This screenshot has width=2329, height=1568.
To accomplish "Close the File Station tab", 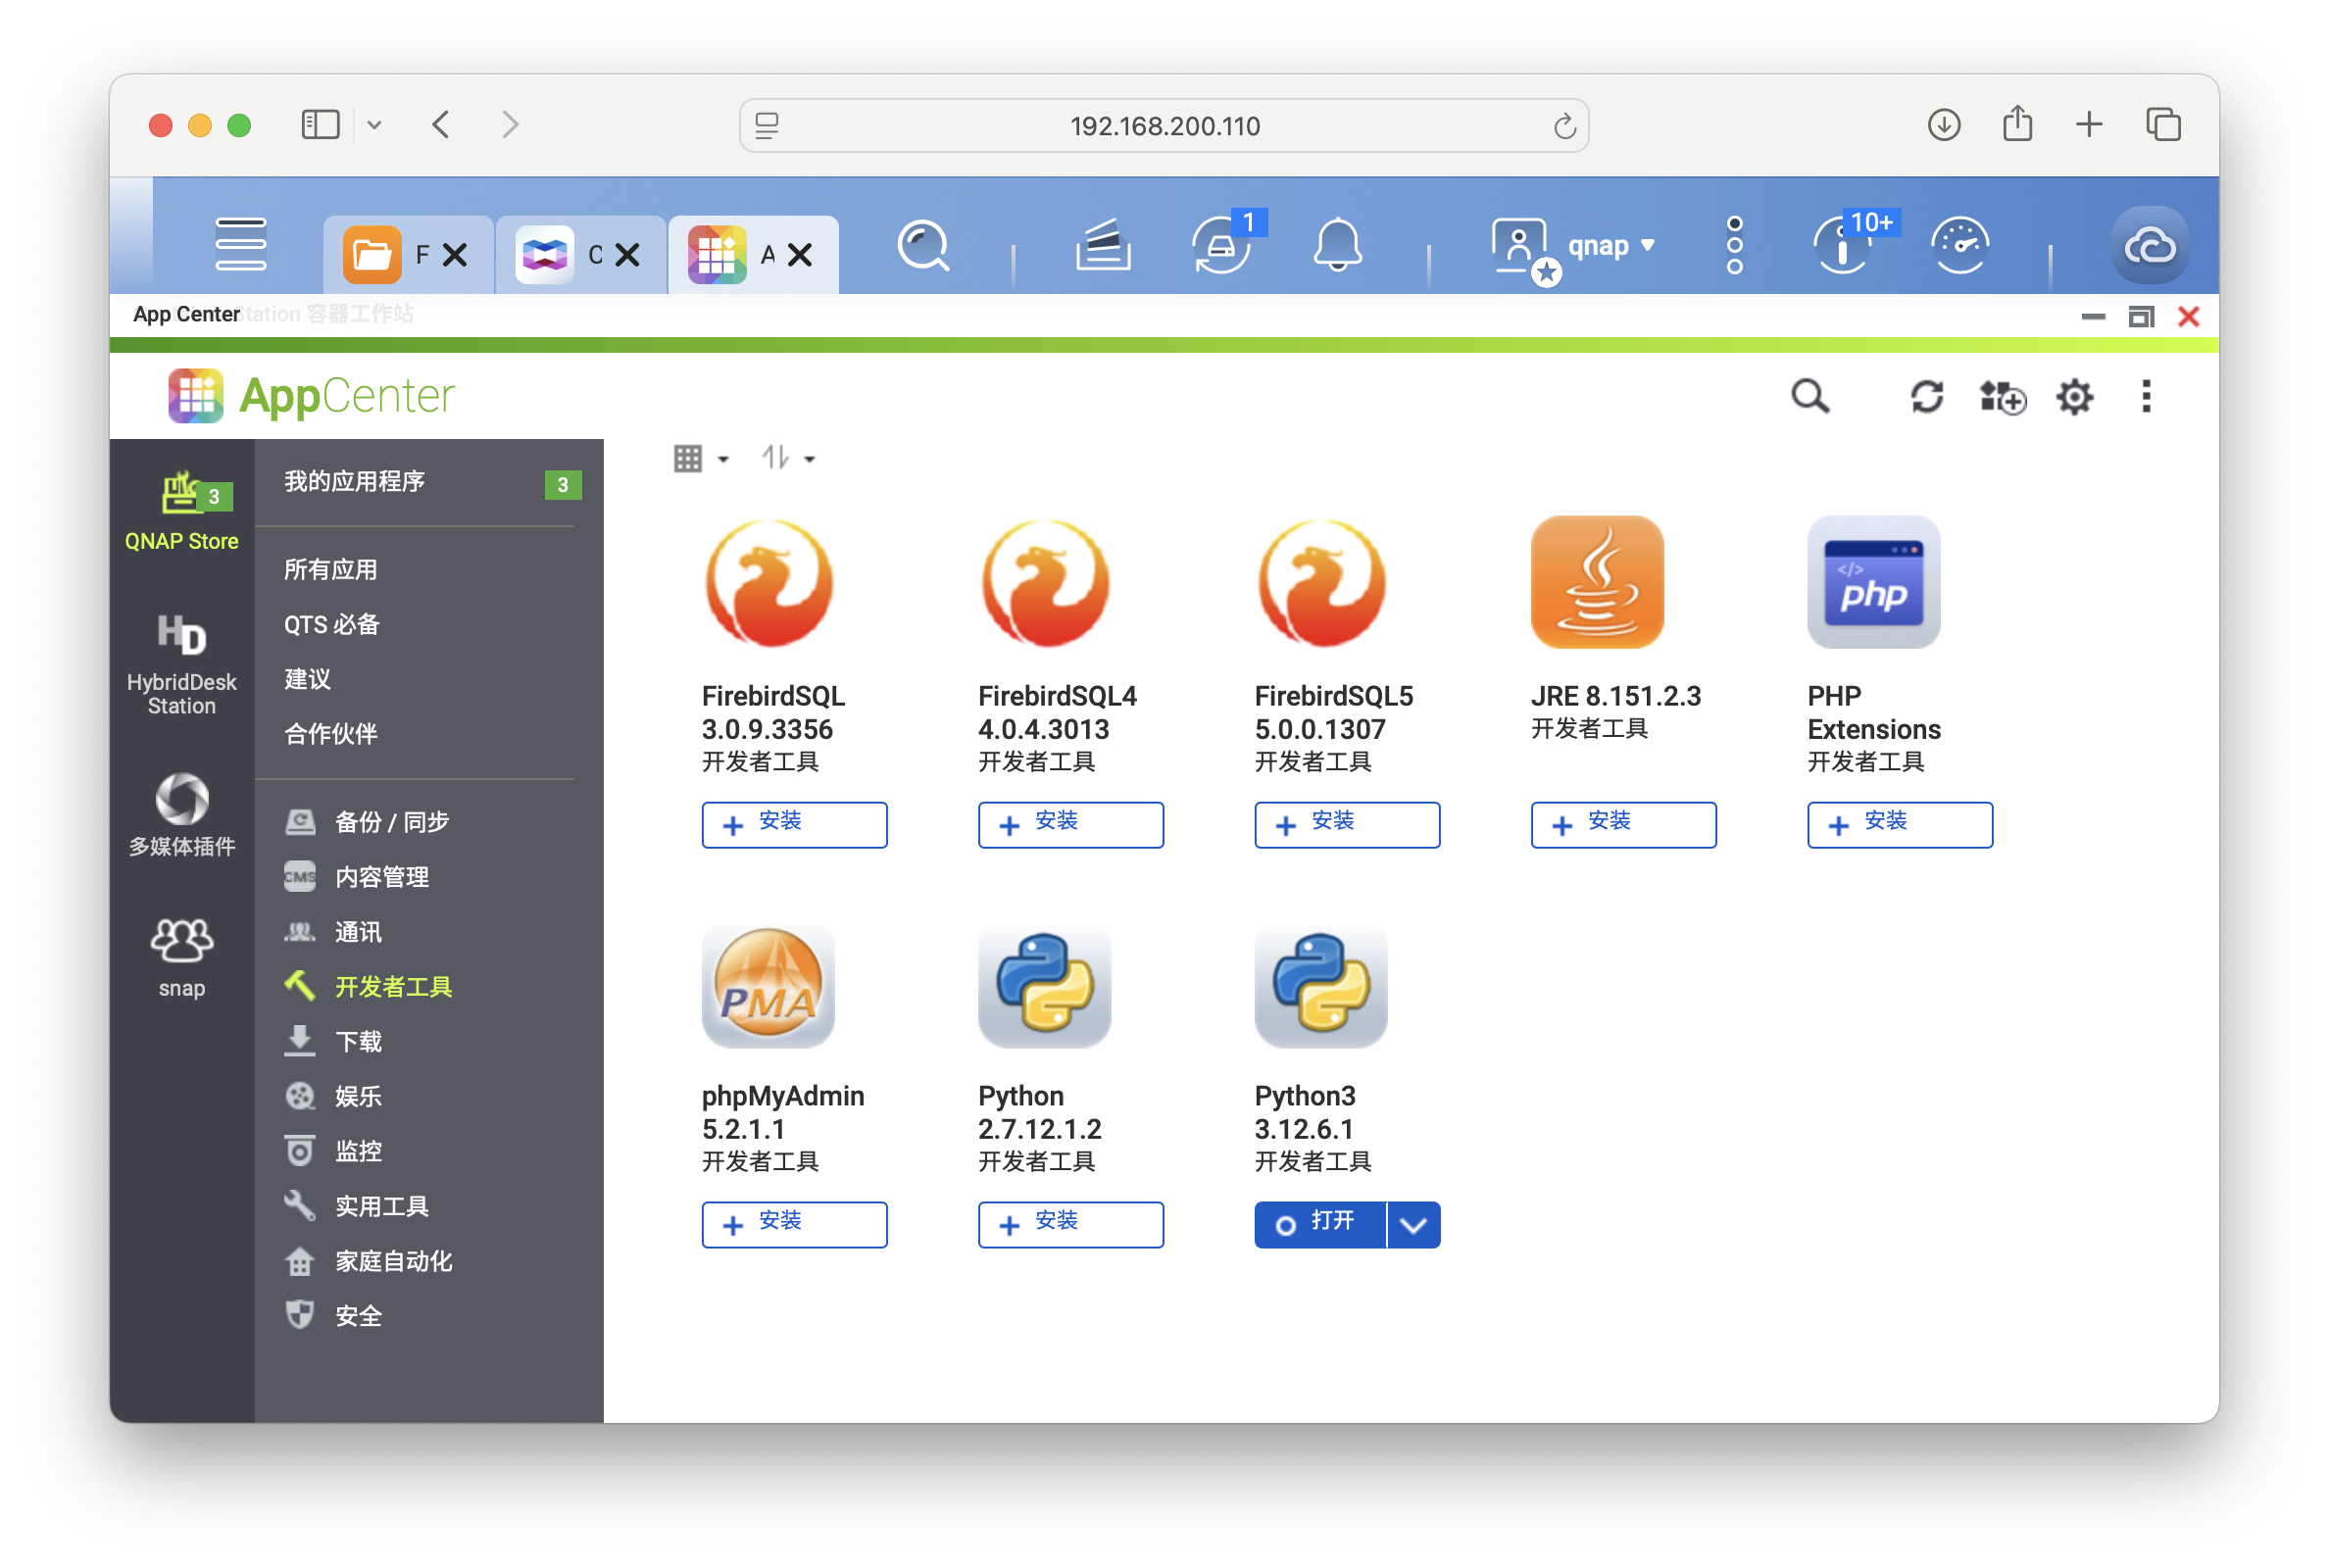I will click(x=455, y=255).
